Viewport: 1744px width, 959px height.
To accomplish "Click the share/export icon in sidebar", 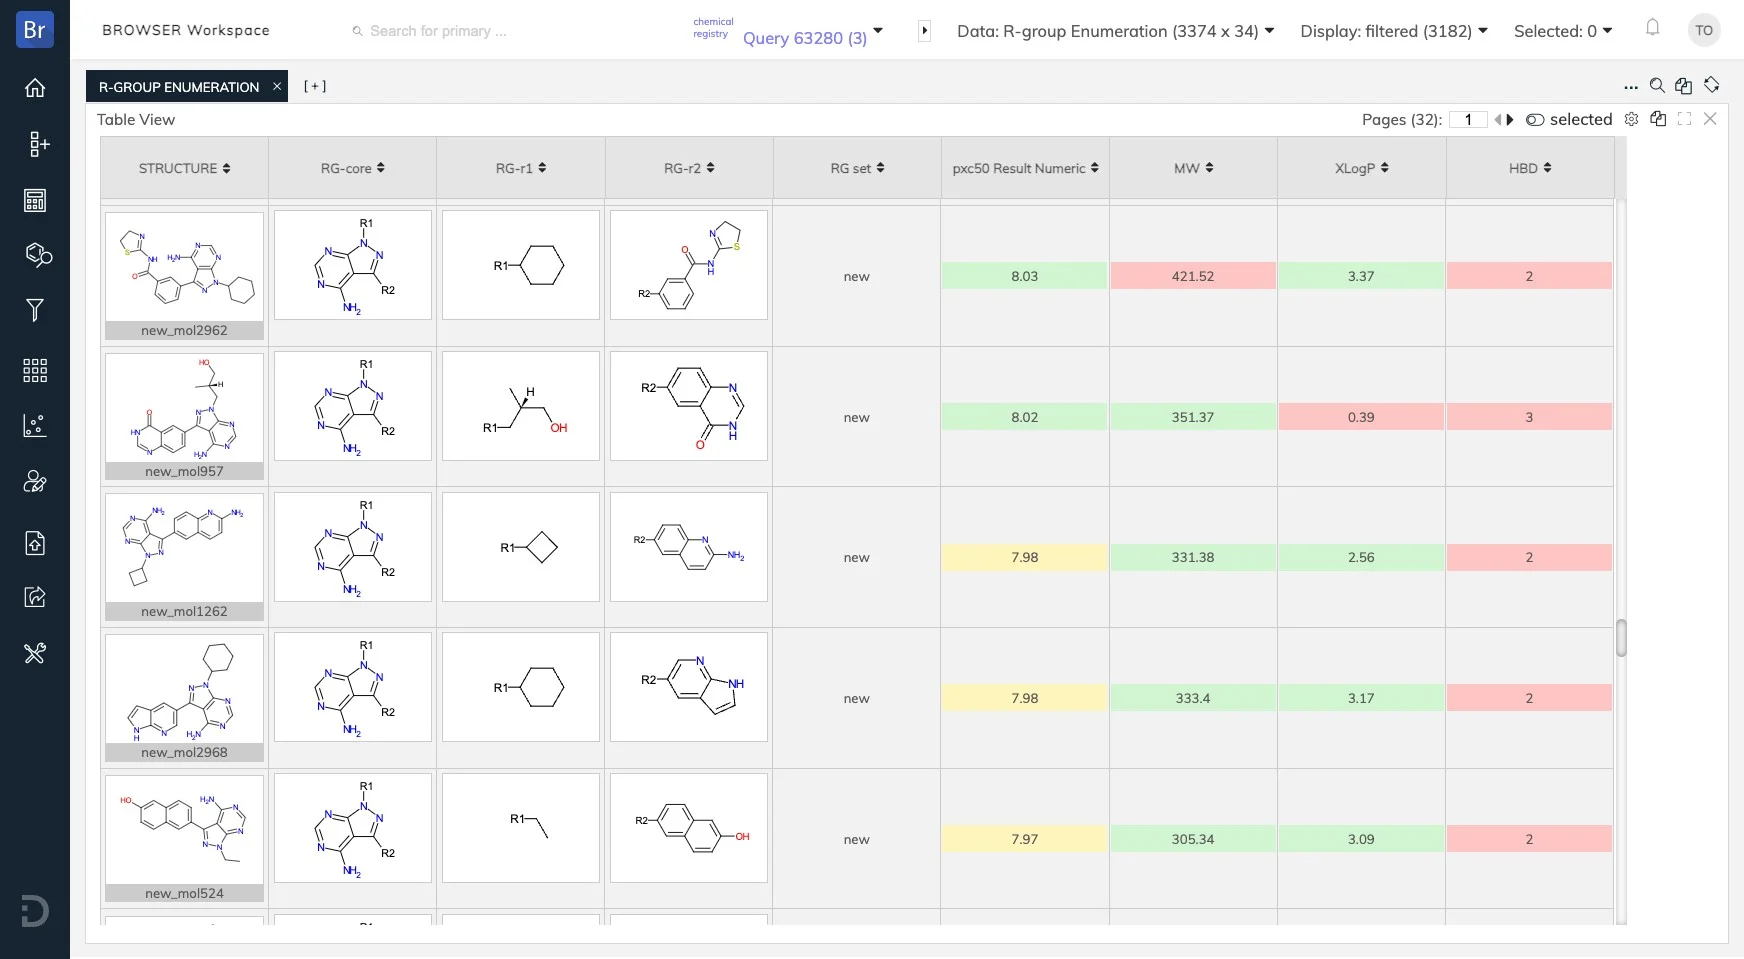I will coord(35,597).
